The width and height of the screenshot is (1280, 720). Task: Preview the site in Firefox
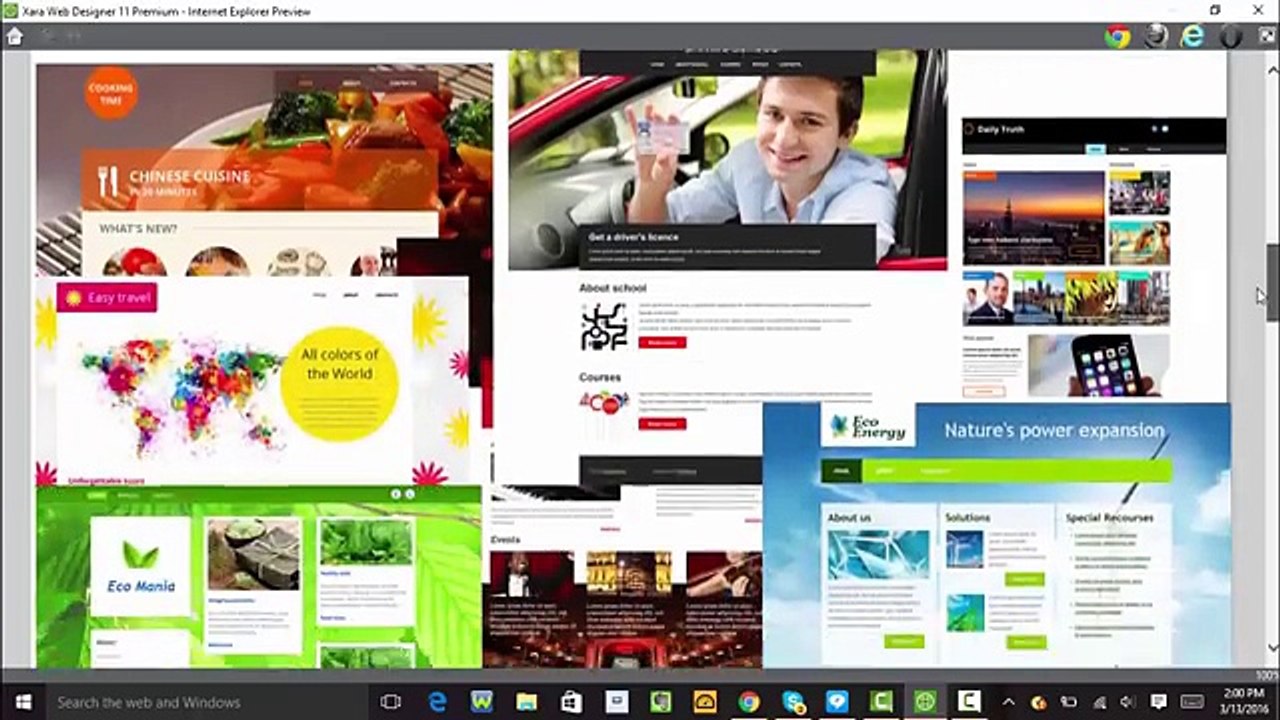[1155, 36]
